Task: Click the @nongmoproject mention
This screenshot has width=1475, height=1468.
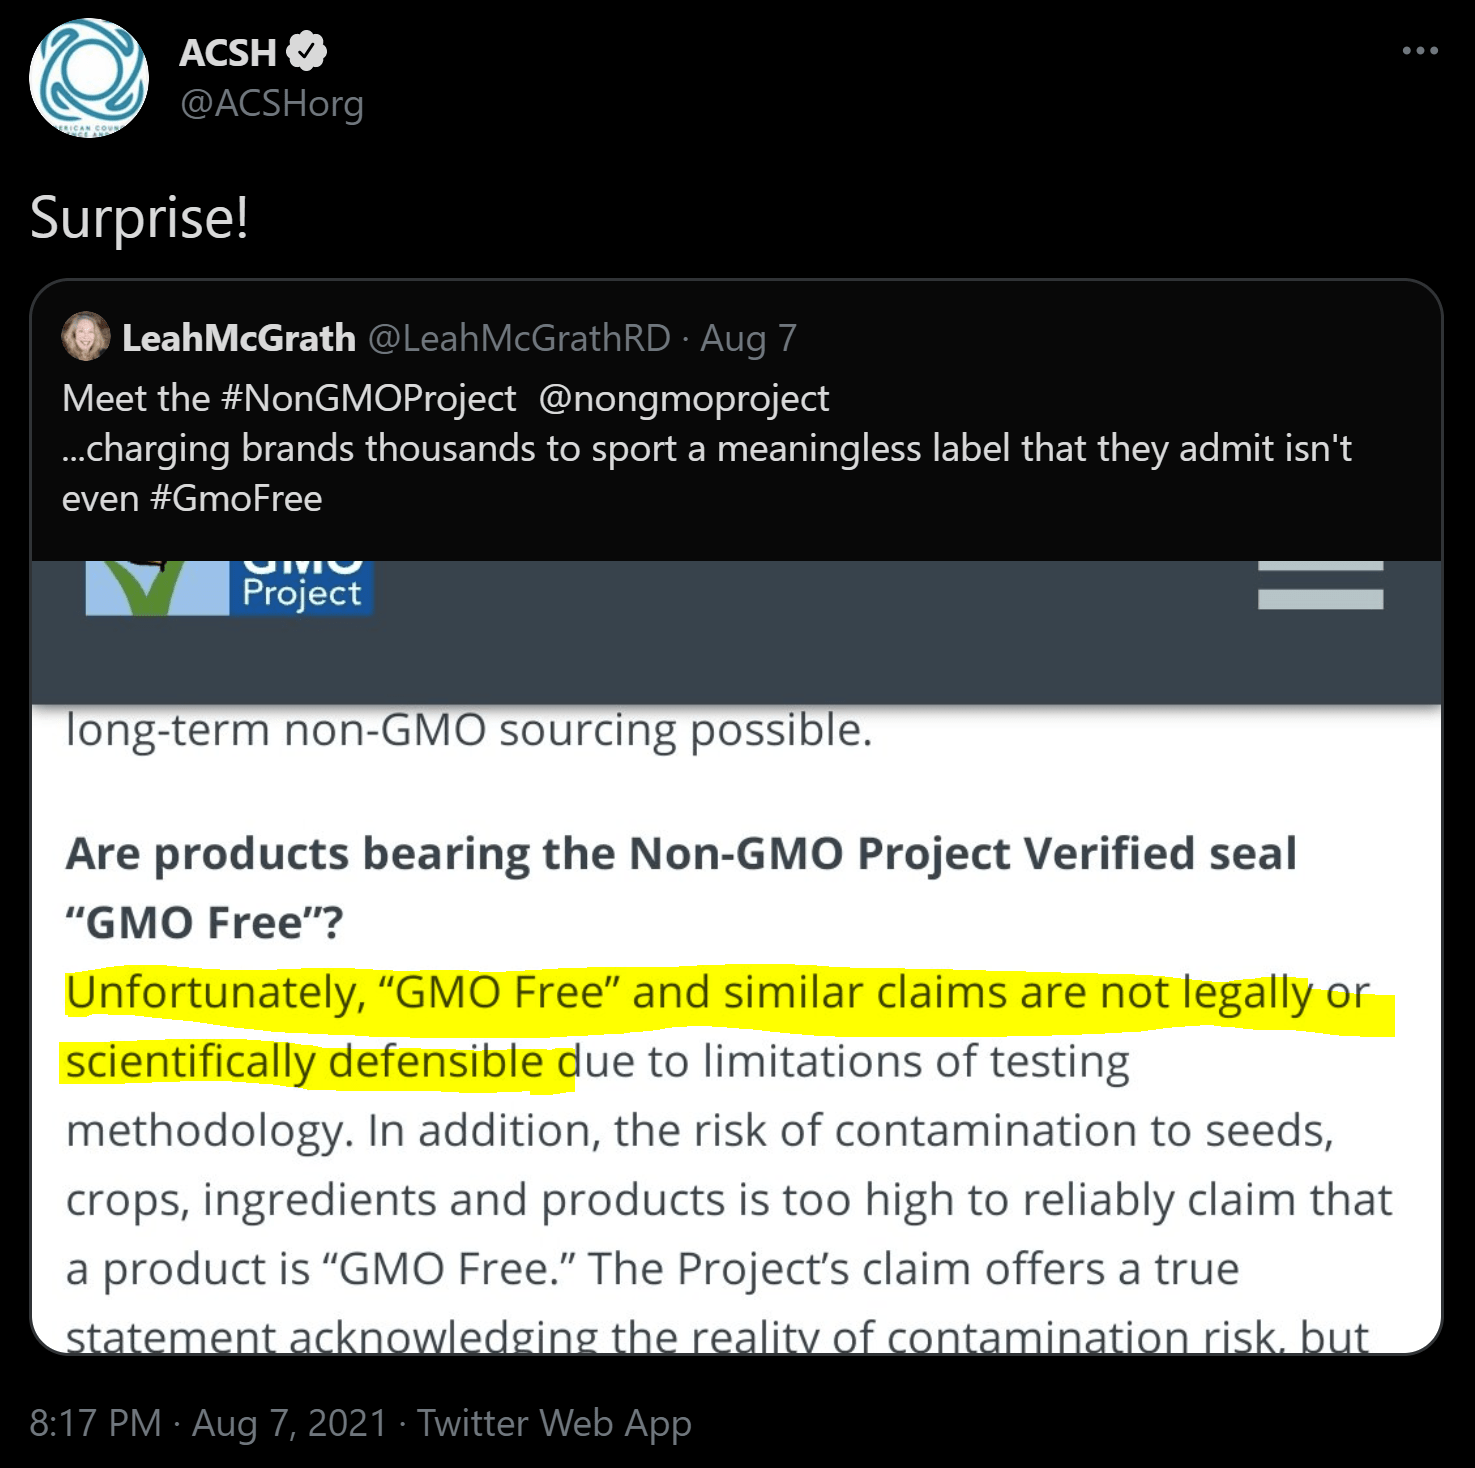Action: [690, 397]
